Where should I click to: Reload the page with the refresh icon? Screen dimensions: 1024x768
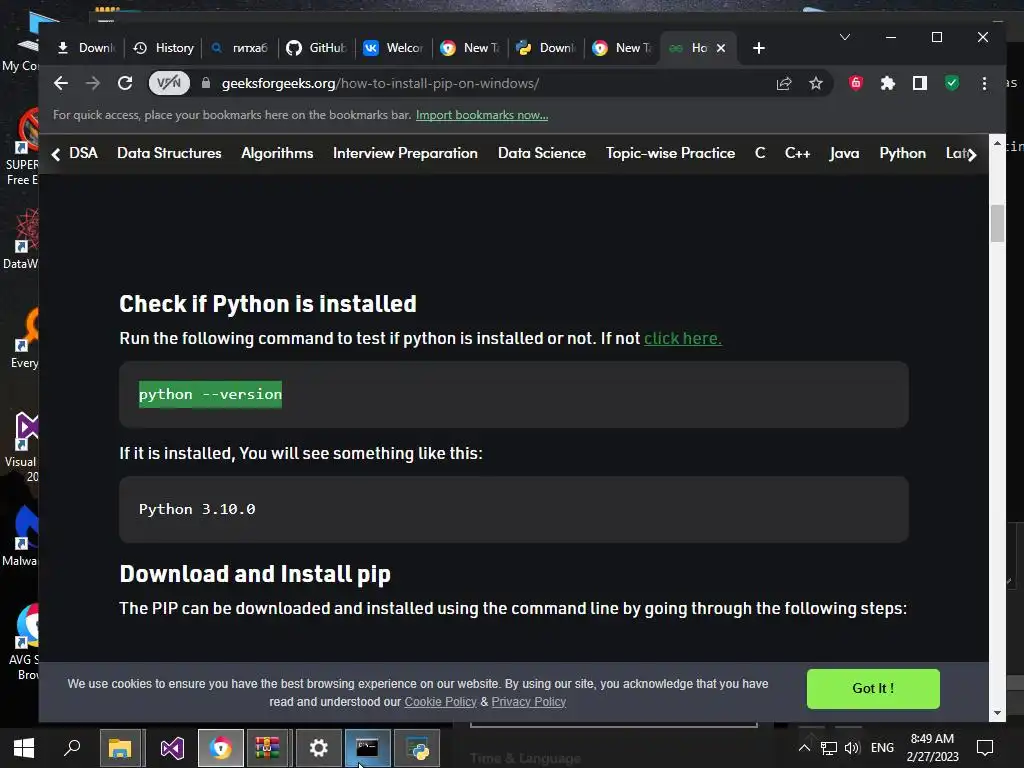pyautogui.click(x=125, y=83)
